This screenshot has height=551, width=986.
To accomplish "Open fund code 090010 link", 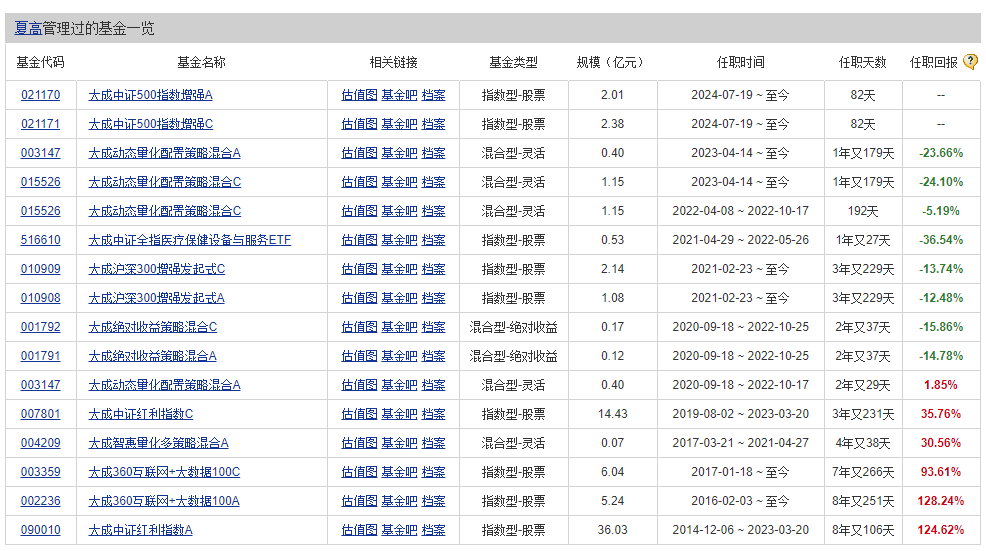I will 41,530.
